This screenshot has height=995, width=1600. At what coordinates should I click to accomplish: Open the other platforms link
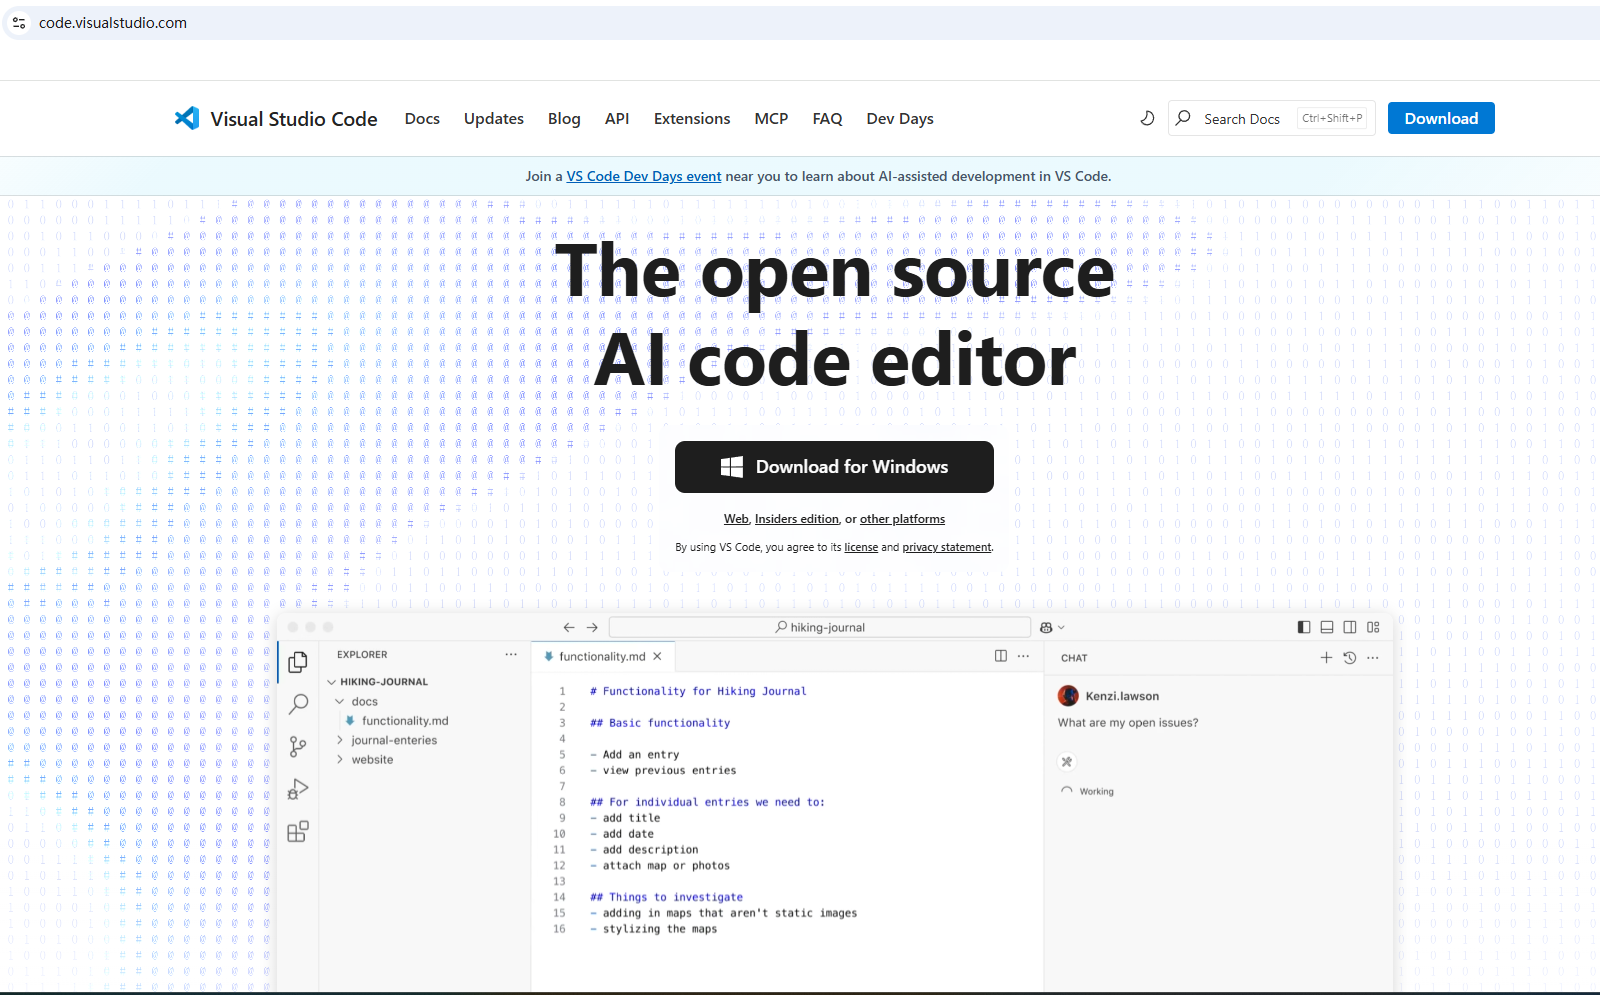[902, 519]
